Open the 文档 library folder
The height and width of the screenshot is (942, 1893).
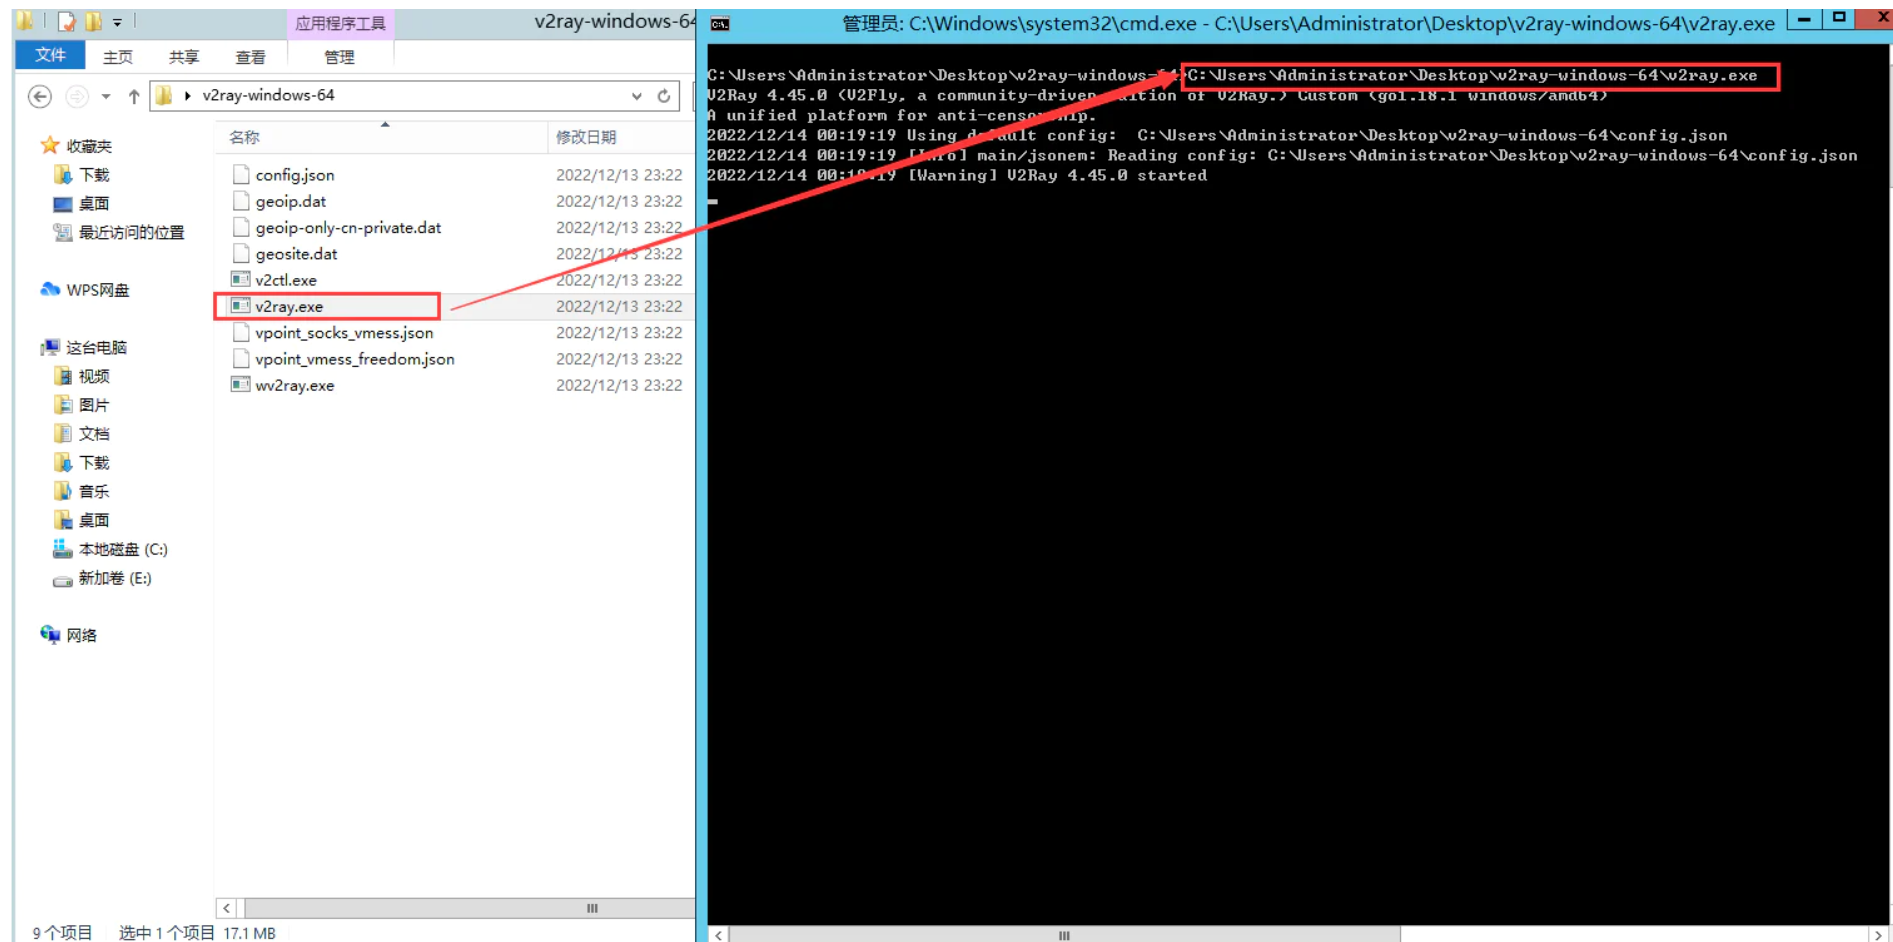94,434
